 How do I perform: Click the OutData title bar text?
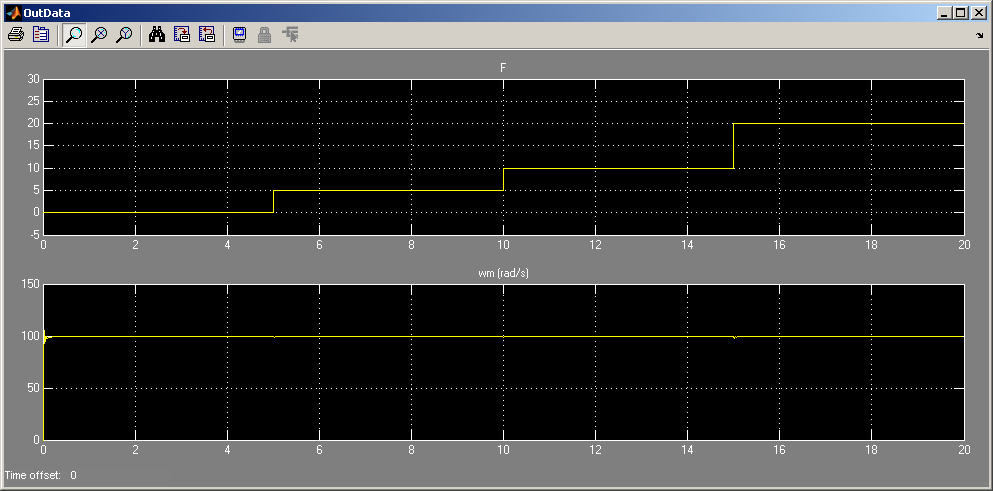47,13
